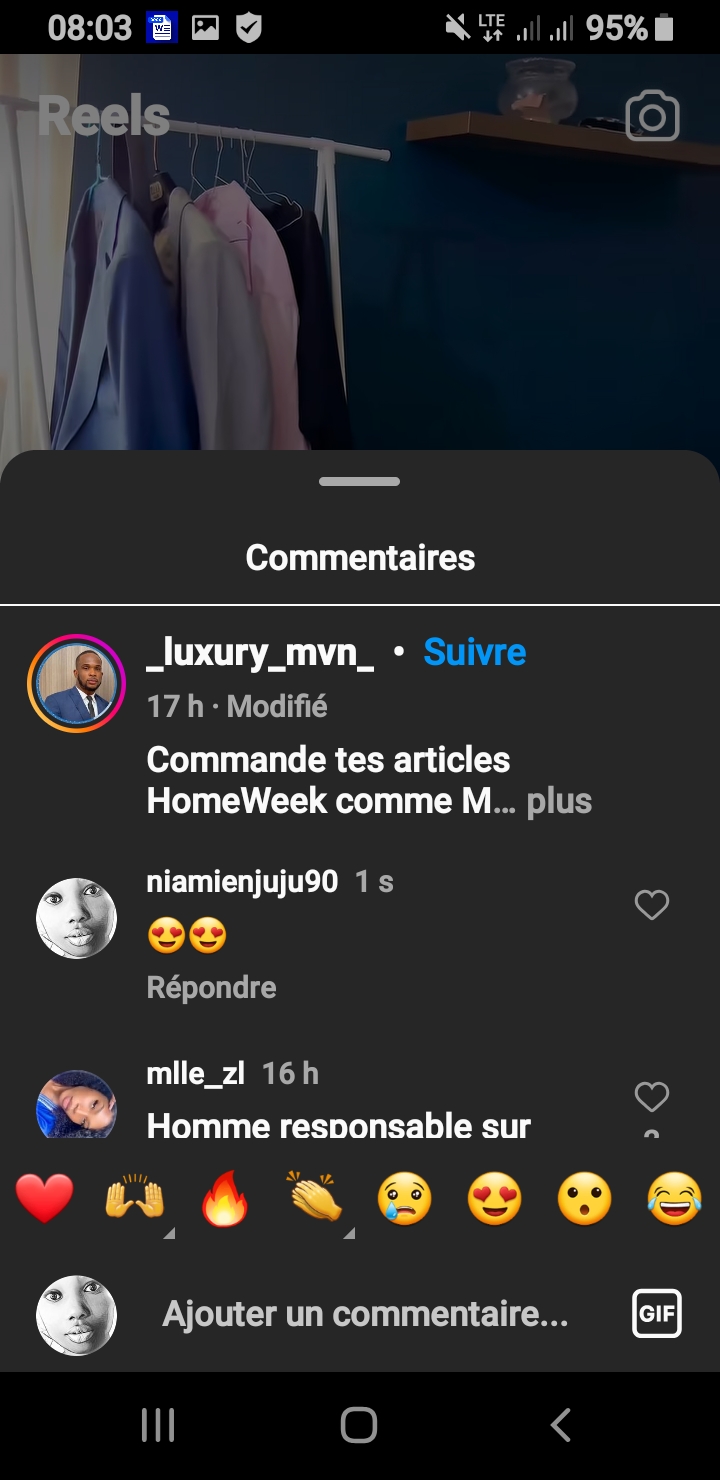Open the GIF picker
This screenshot has width=720, height=1480.
657,1314
